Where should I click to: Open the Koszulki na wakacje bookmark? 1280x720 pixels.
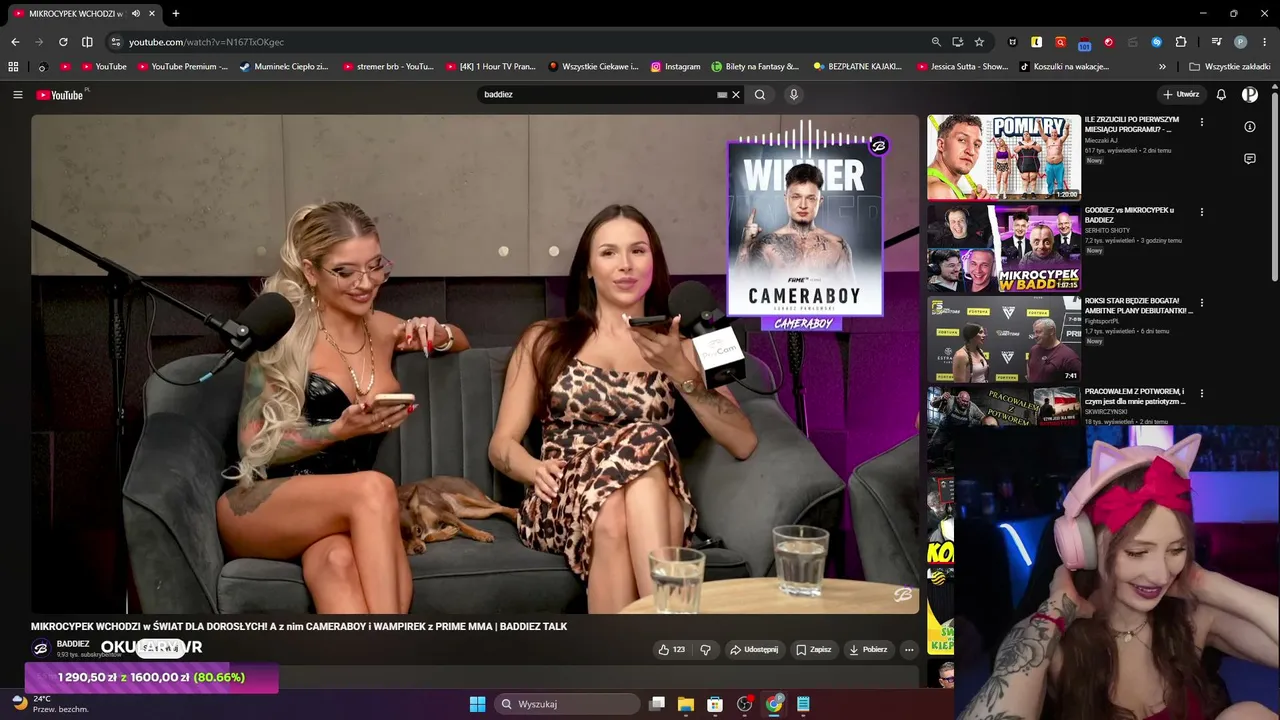tap(1064, 67)
